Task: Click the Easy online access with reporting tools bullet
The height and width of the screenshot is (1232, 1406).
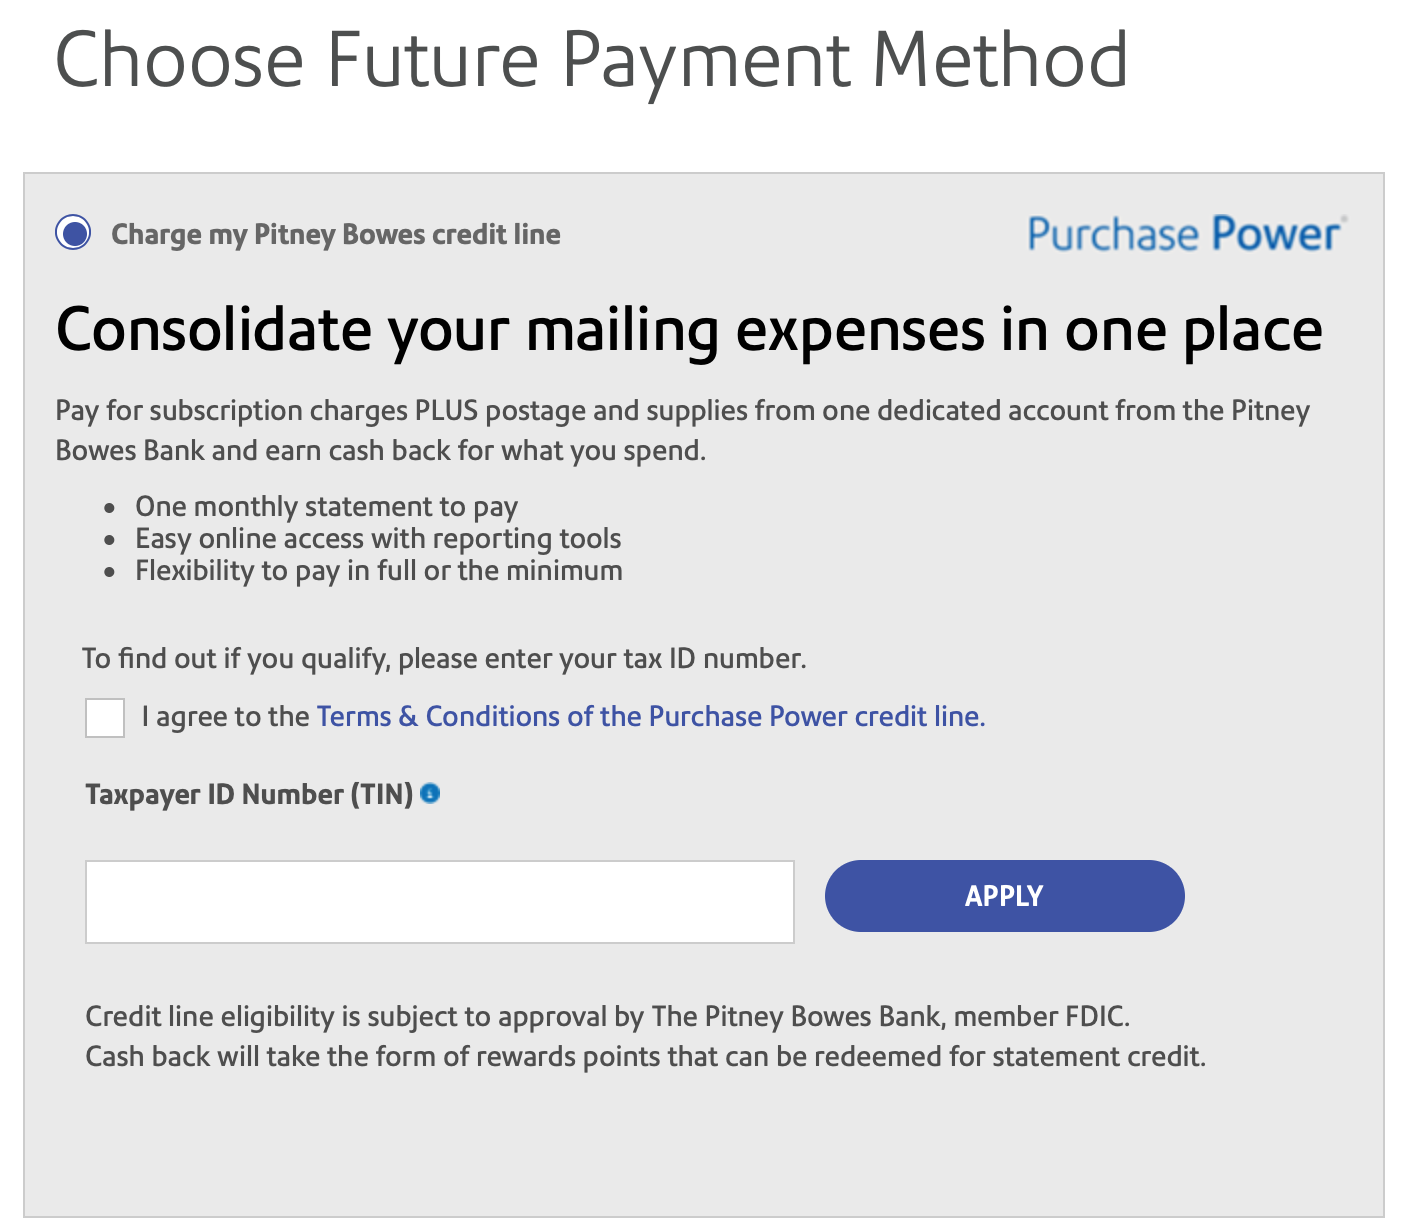Action: tap(378, 539)
